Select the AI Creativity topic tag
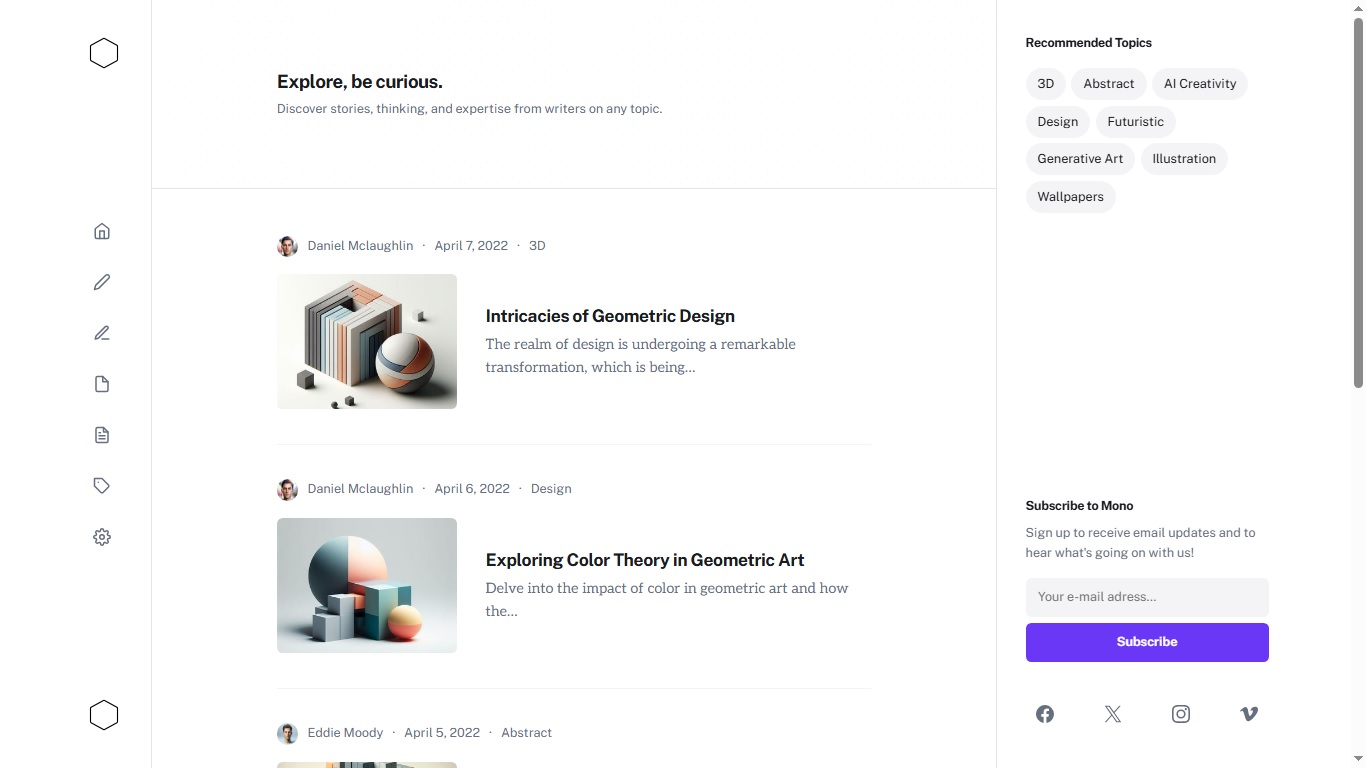Screen dimensions: 1366x768 click(1200, 84)
